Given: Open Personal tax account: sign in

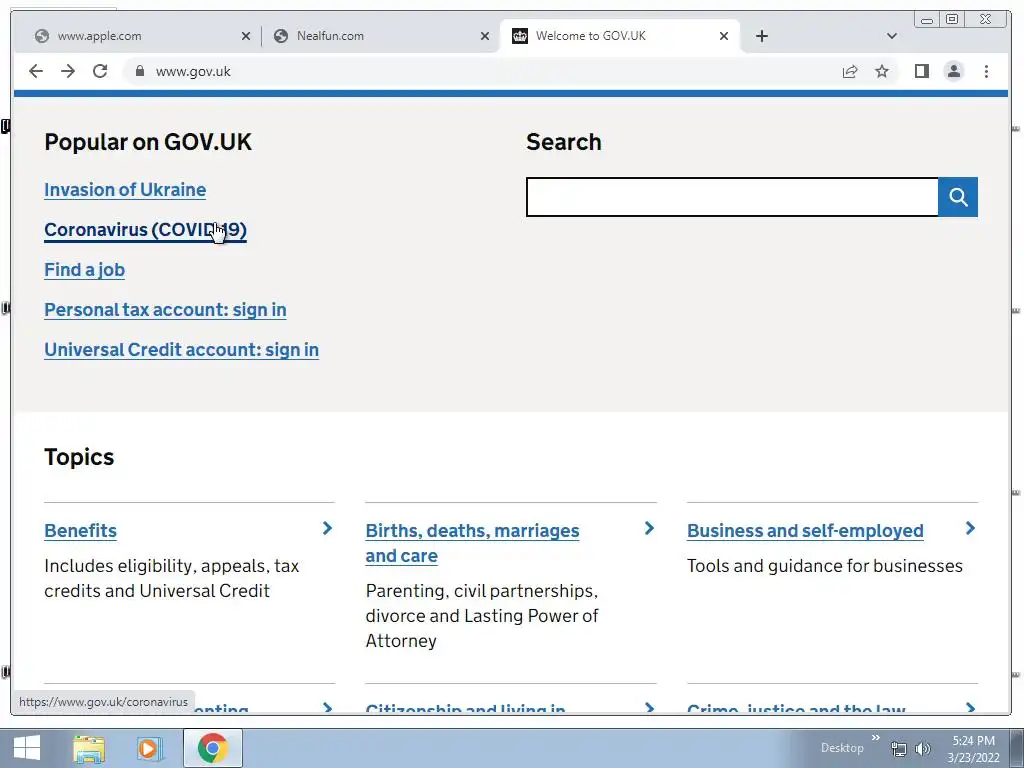Looking at the screenshot, I should tap(165, 310).
